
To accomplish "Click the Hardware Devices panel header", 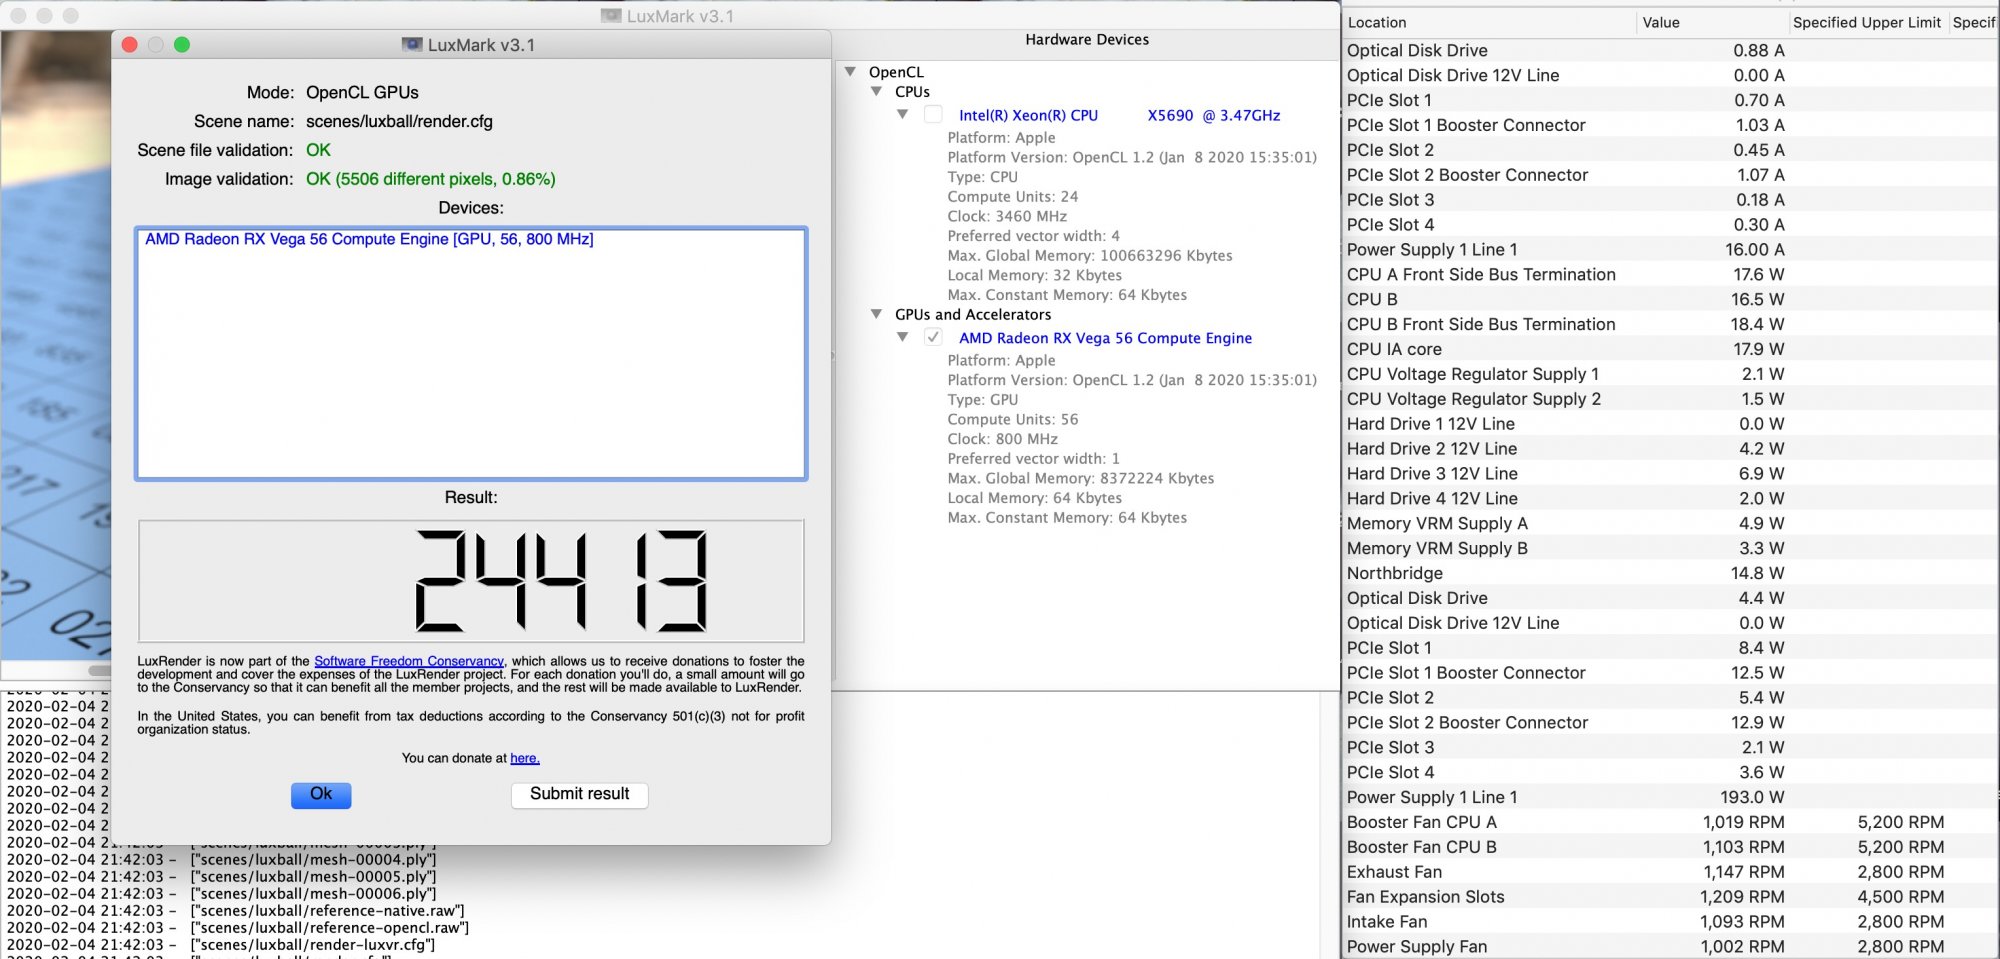I will [x=1087, y=40].
